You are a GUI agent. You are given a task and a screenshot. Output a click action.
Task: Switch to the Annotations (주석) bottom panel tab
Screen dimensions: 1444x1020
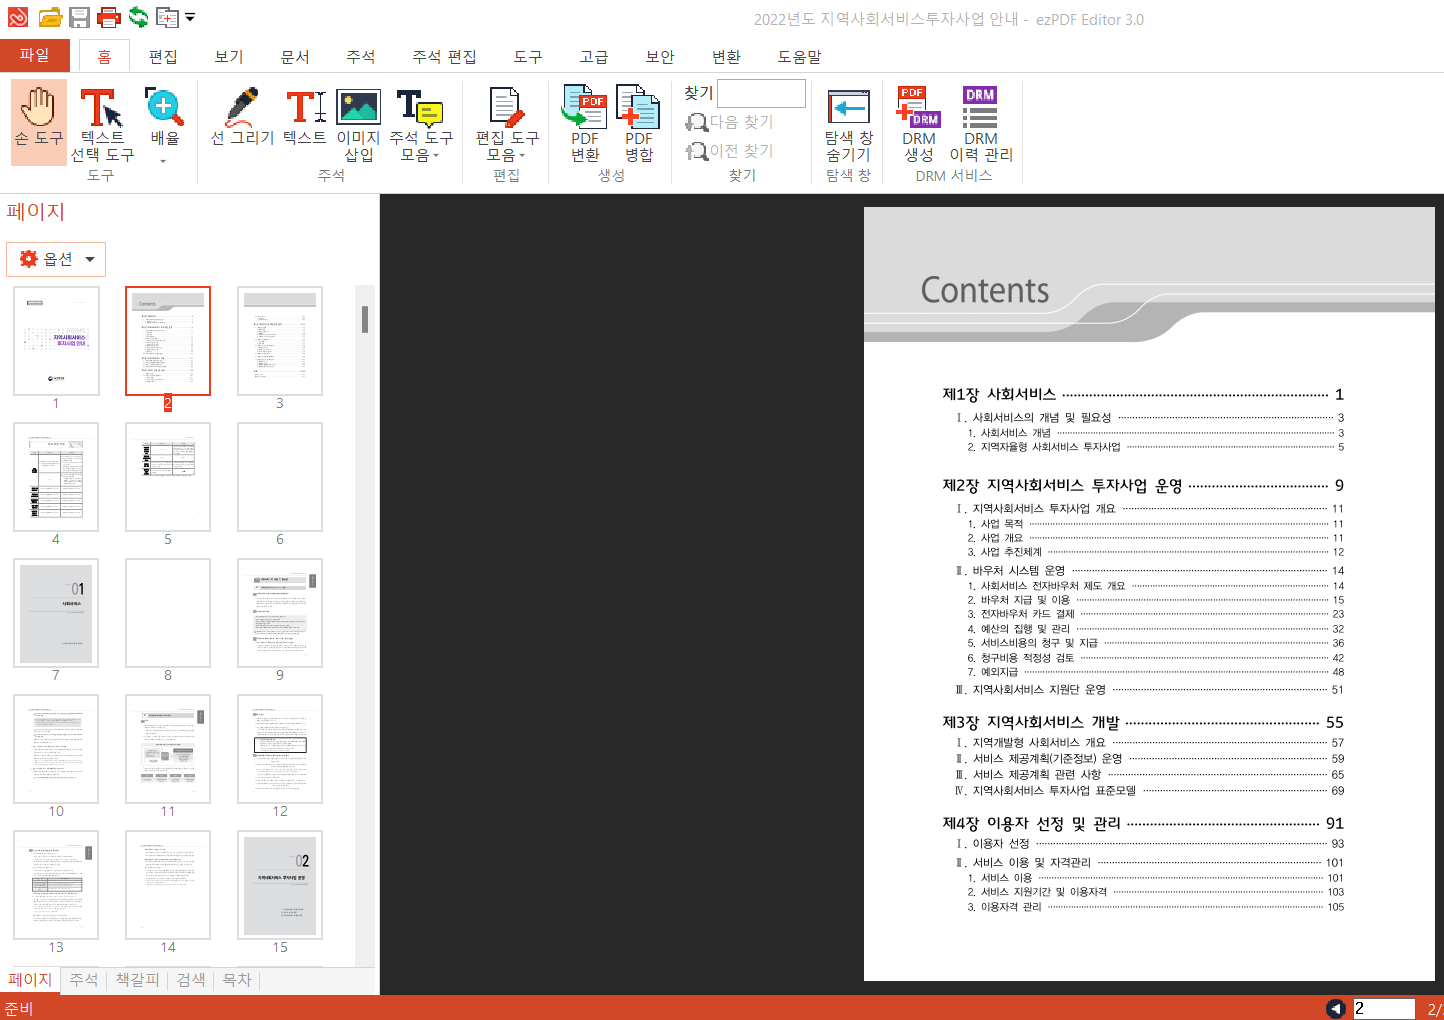[x=84, y=980]
